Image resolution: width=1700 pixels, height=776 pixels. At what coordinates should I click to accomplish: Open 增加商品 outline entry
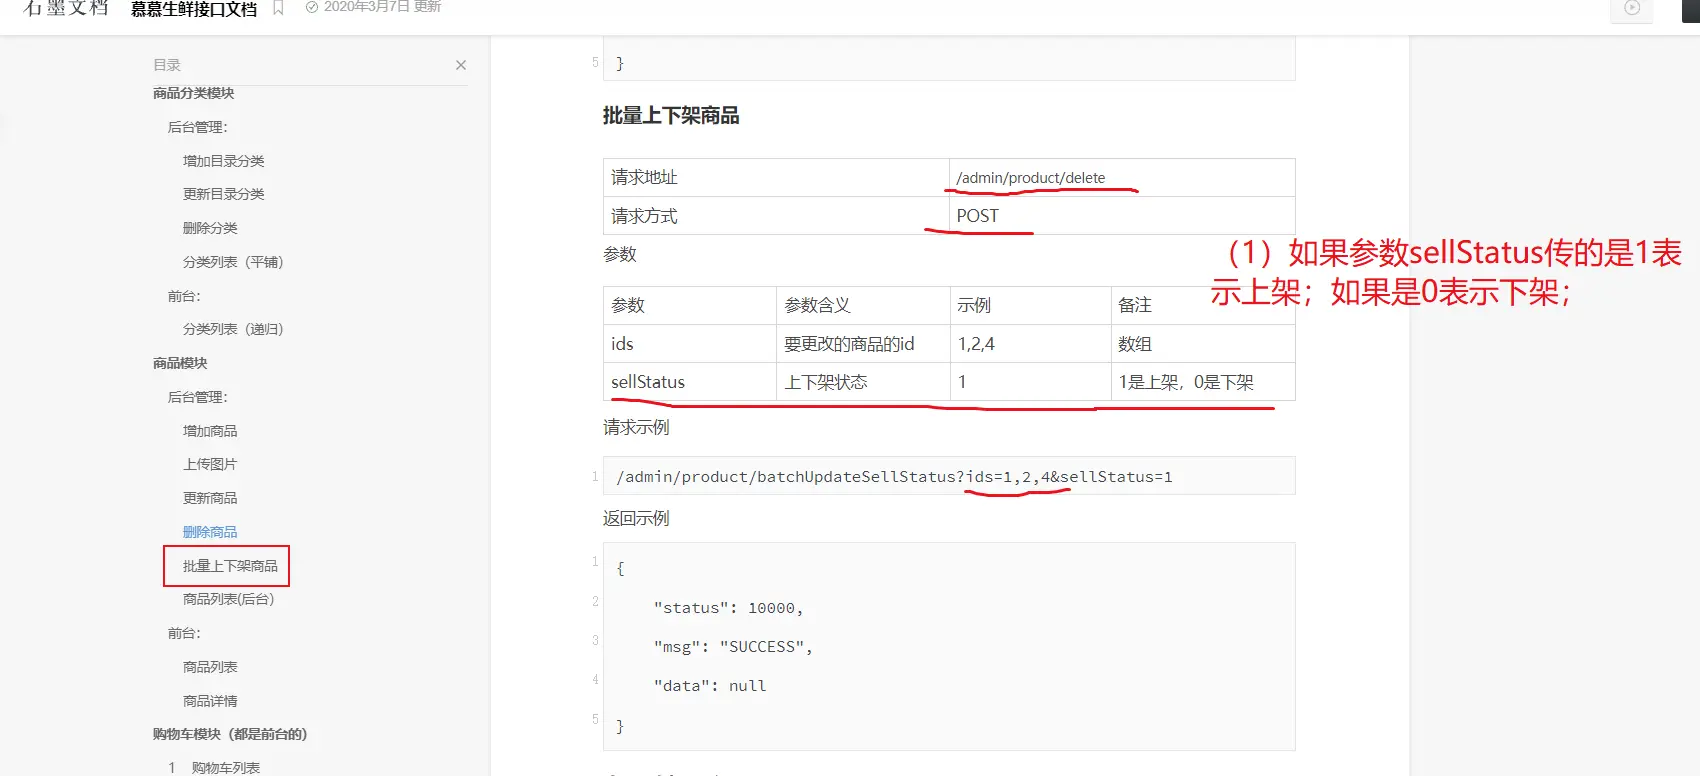[210, 431]
